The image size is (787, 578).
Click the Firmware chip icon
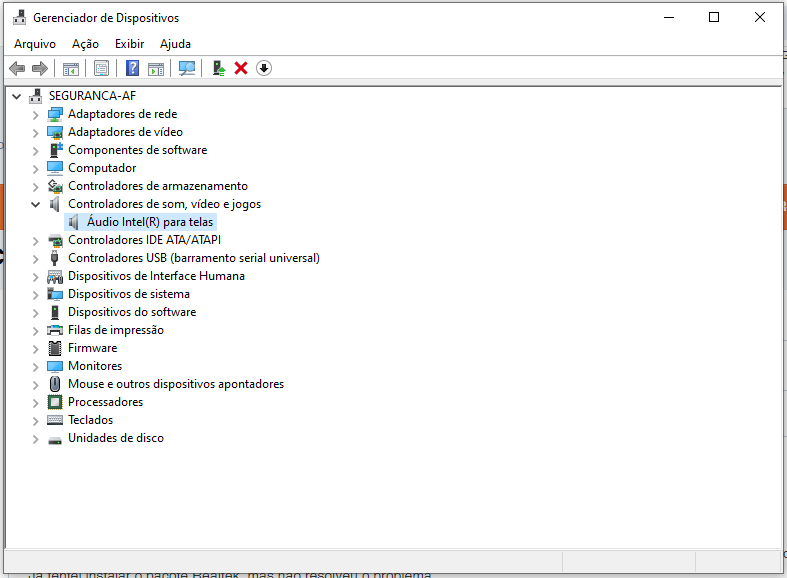click(55, 348)
